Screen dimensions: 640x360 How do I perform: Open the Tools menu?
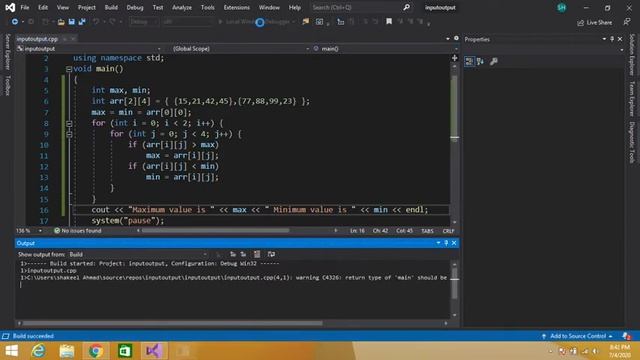point(207,7)
